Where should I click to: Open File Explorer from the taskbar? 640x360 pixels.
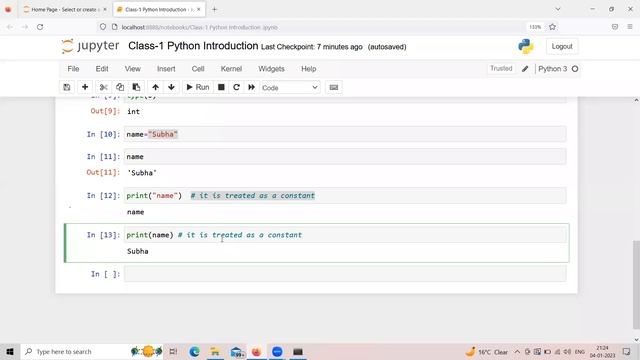(x=215, y=351)
